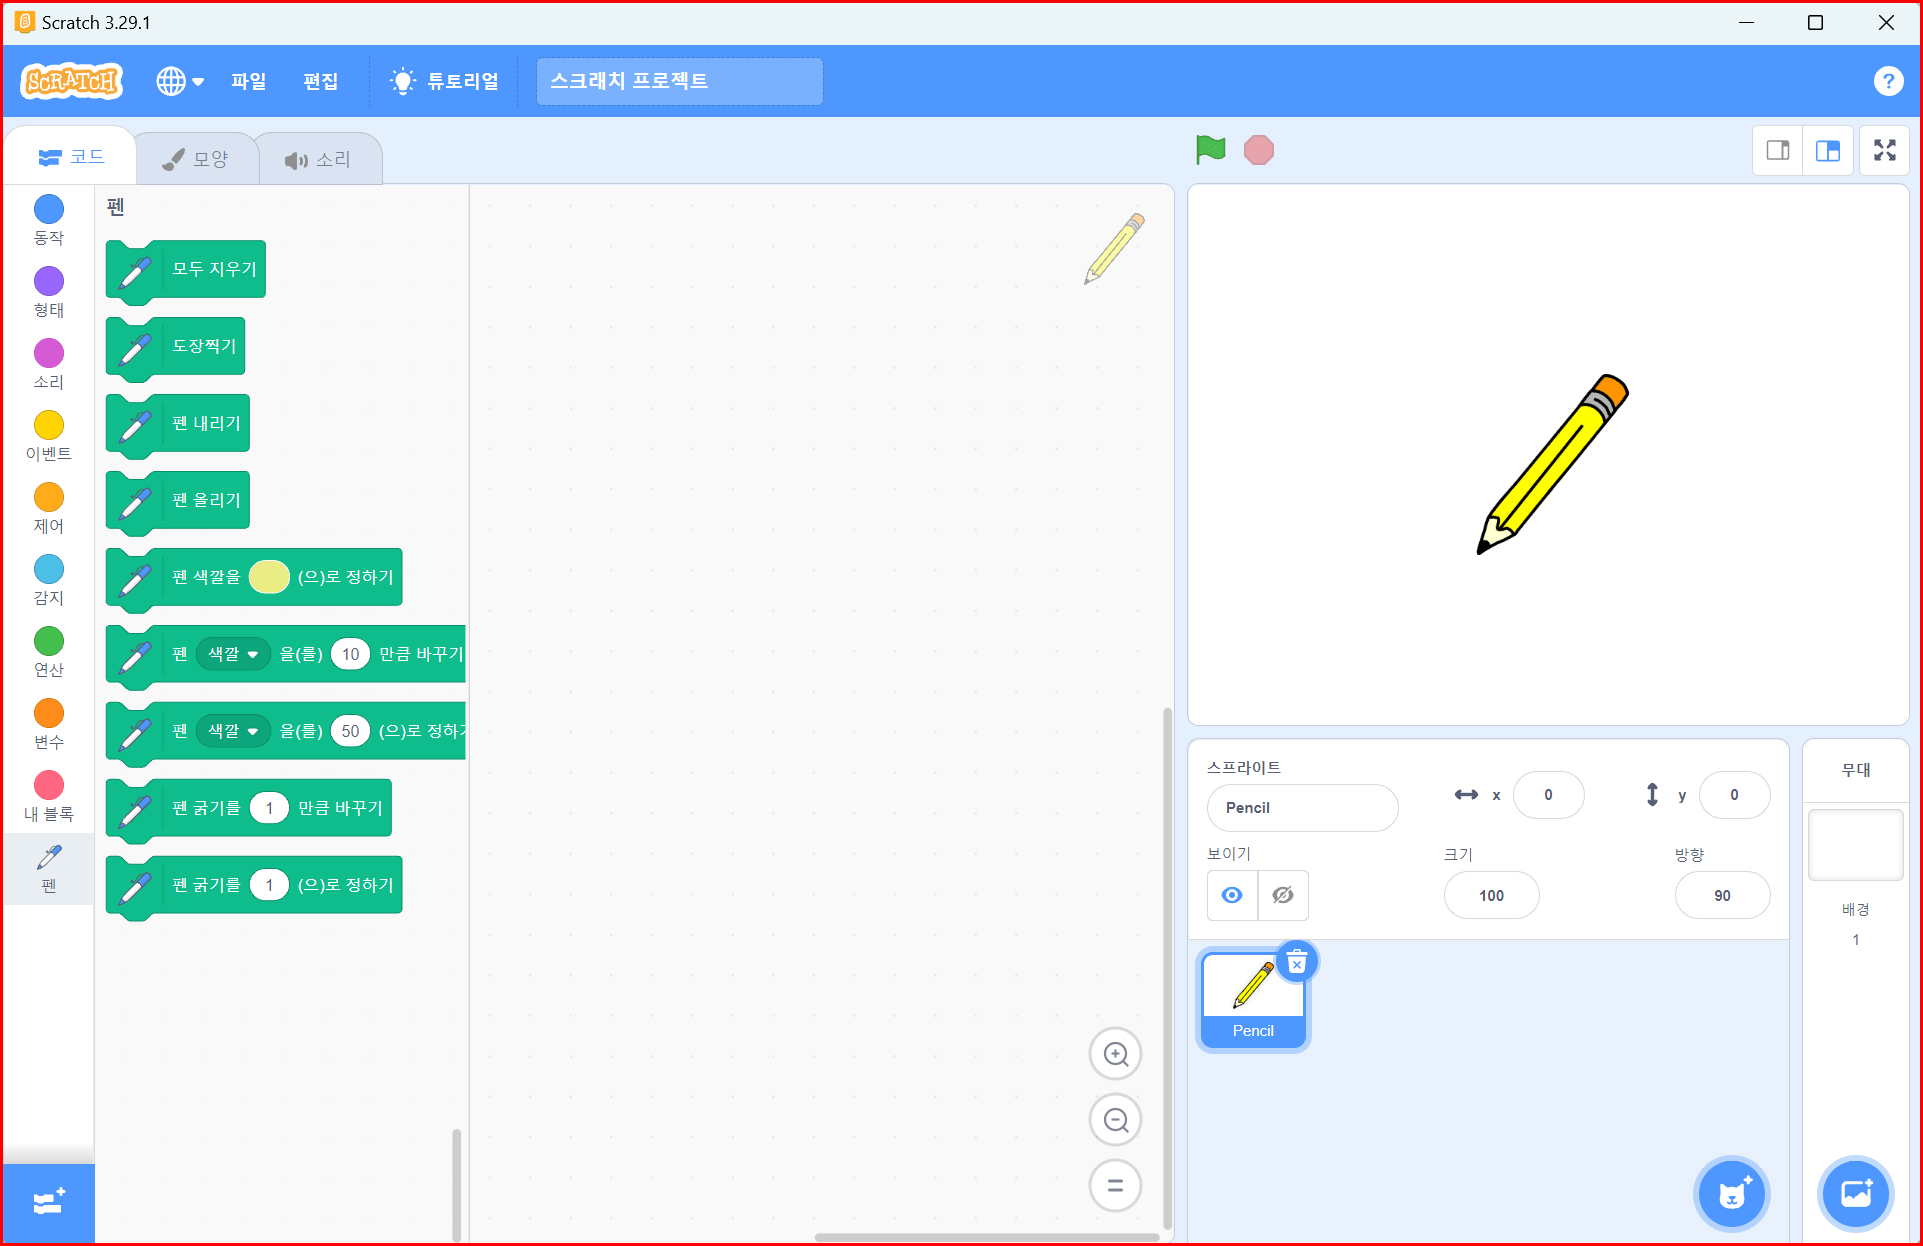1923x1246 pixels.
Task: Hide the sprite with crossed-eye icon
Action: 1283,895
